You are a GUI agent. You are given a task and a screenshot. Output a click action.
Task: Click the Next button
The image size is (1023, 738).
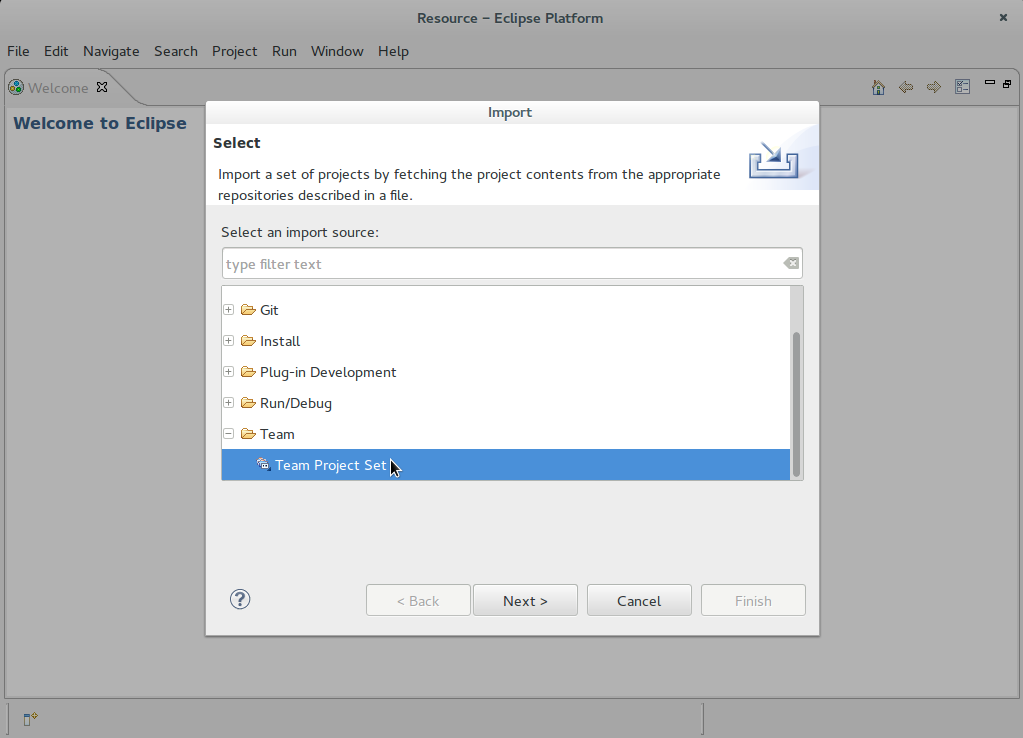tap(525, 600)
